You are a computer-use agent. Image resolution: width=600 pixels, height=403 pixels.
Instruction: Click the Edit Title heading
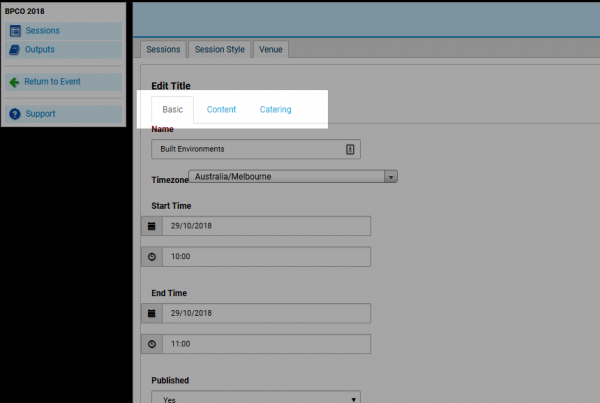(x=171, y=86)
